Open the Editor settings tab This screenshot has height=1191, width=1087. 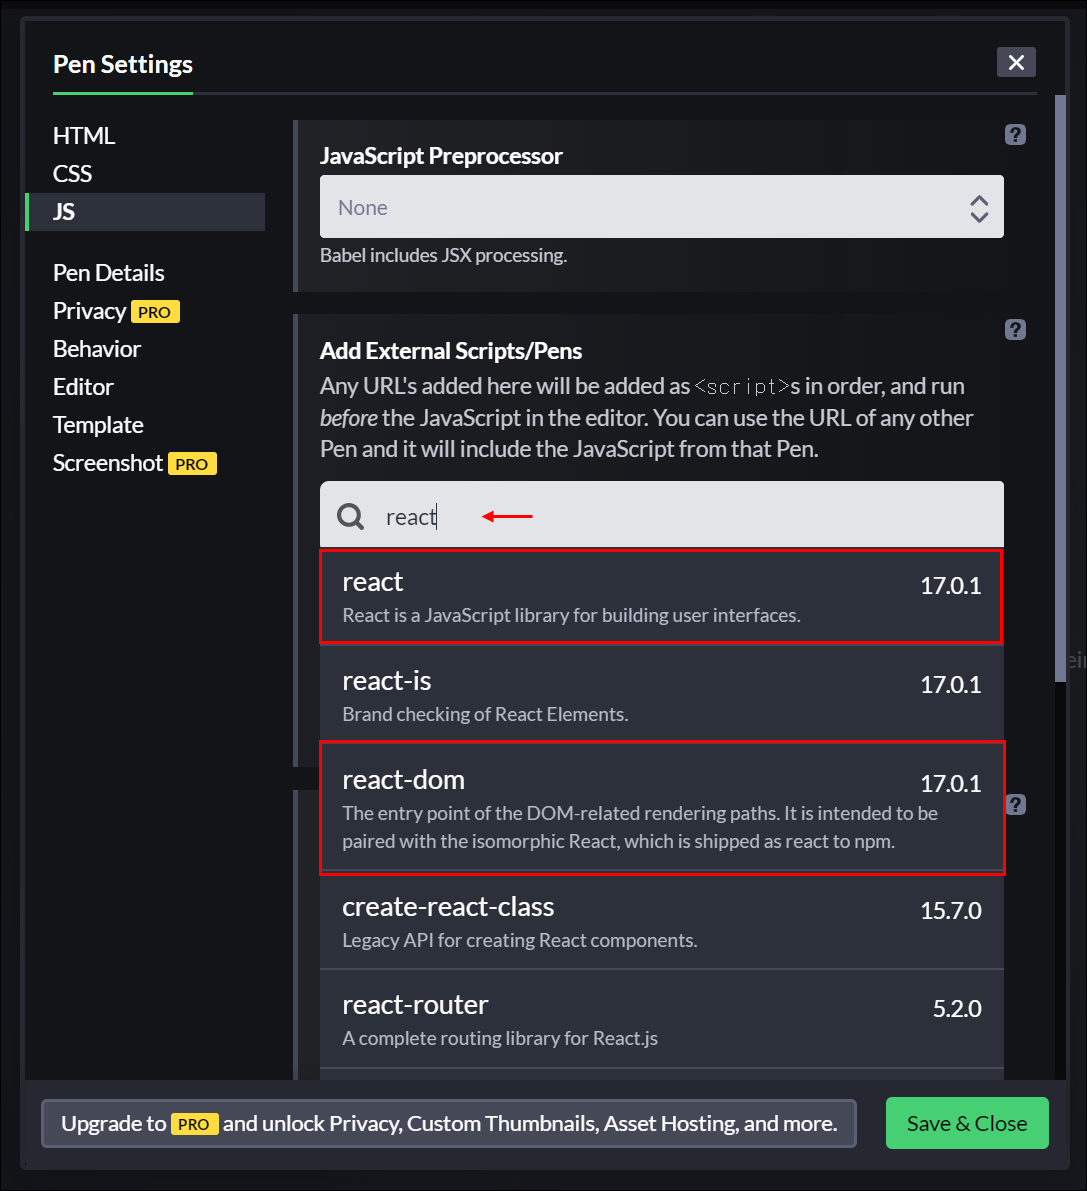(83, 387)
